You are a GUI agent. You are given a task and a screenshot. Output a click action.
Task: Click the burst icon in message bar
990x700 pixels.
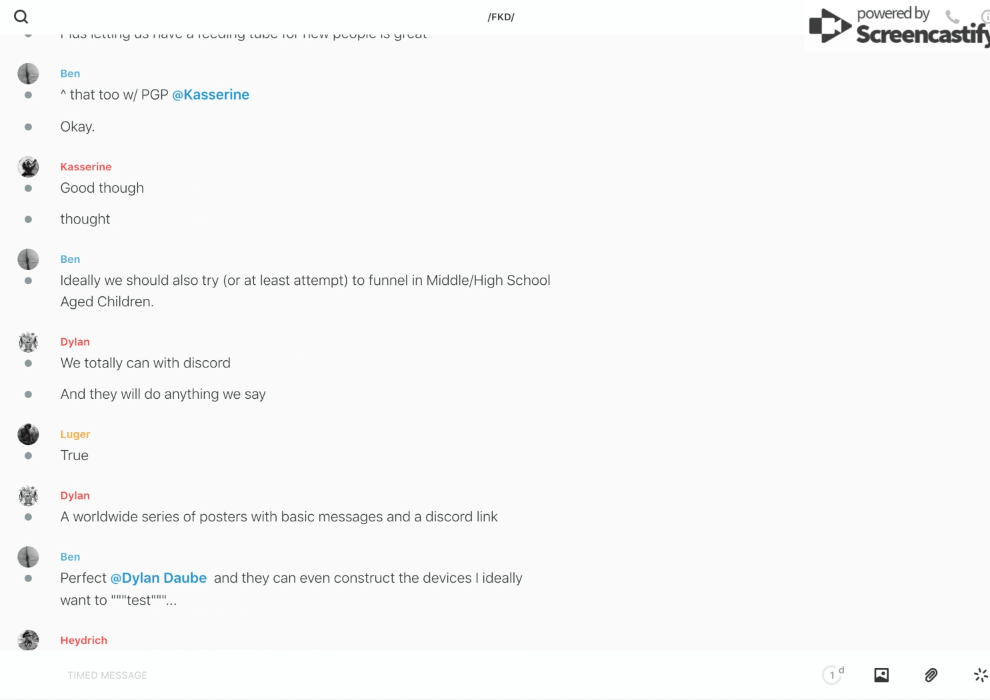tap(980, 675)
